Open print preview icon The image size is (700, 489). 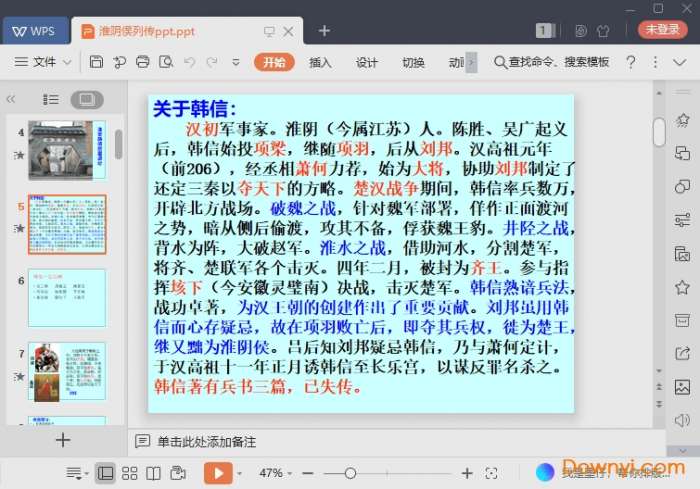166,62
